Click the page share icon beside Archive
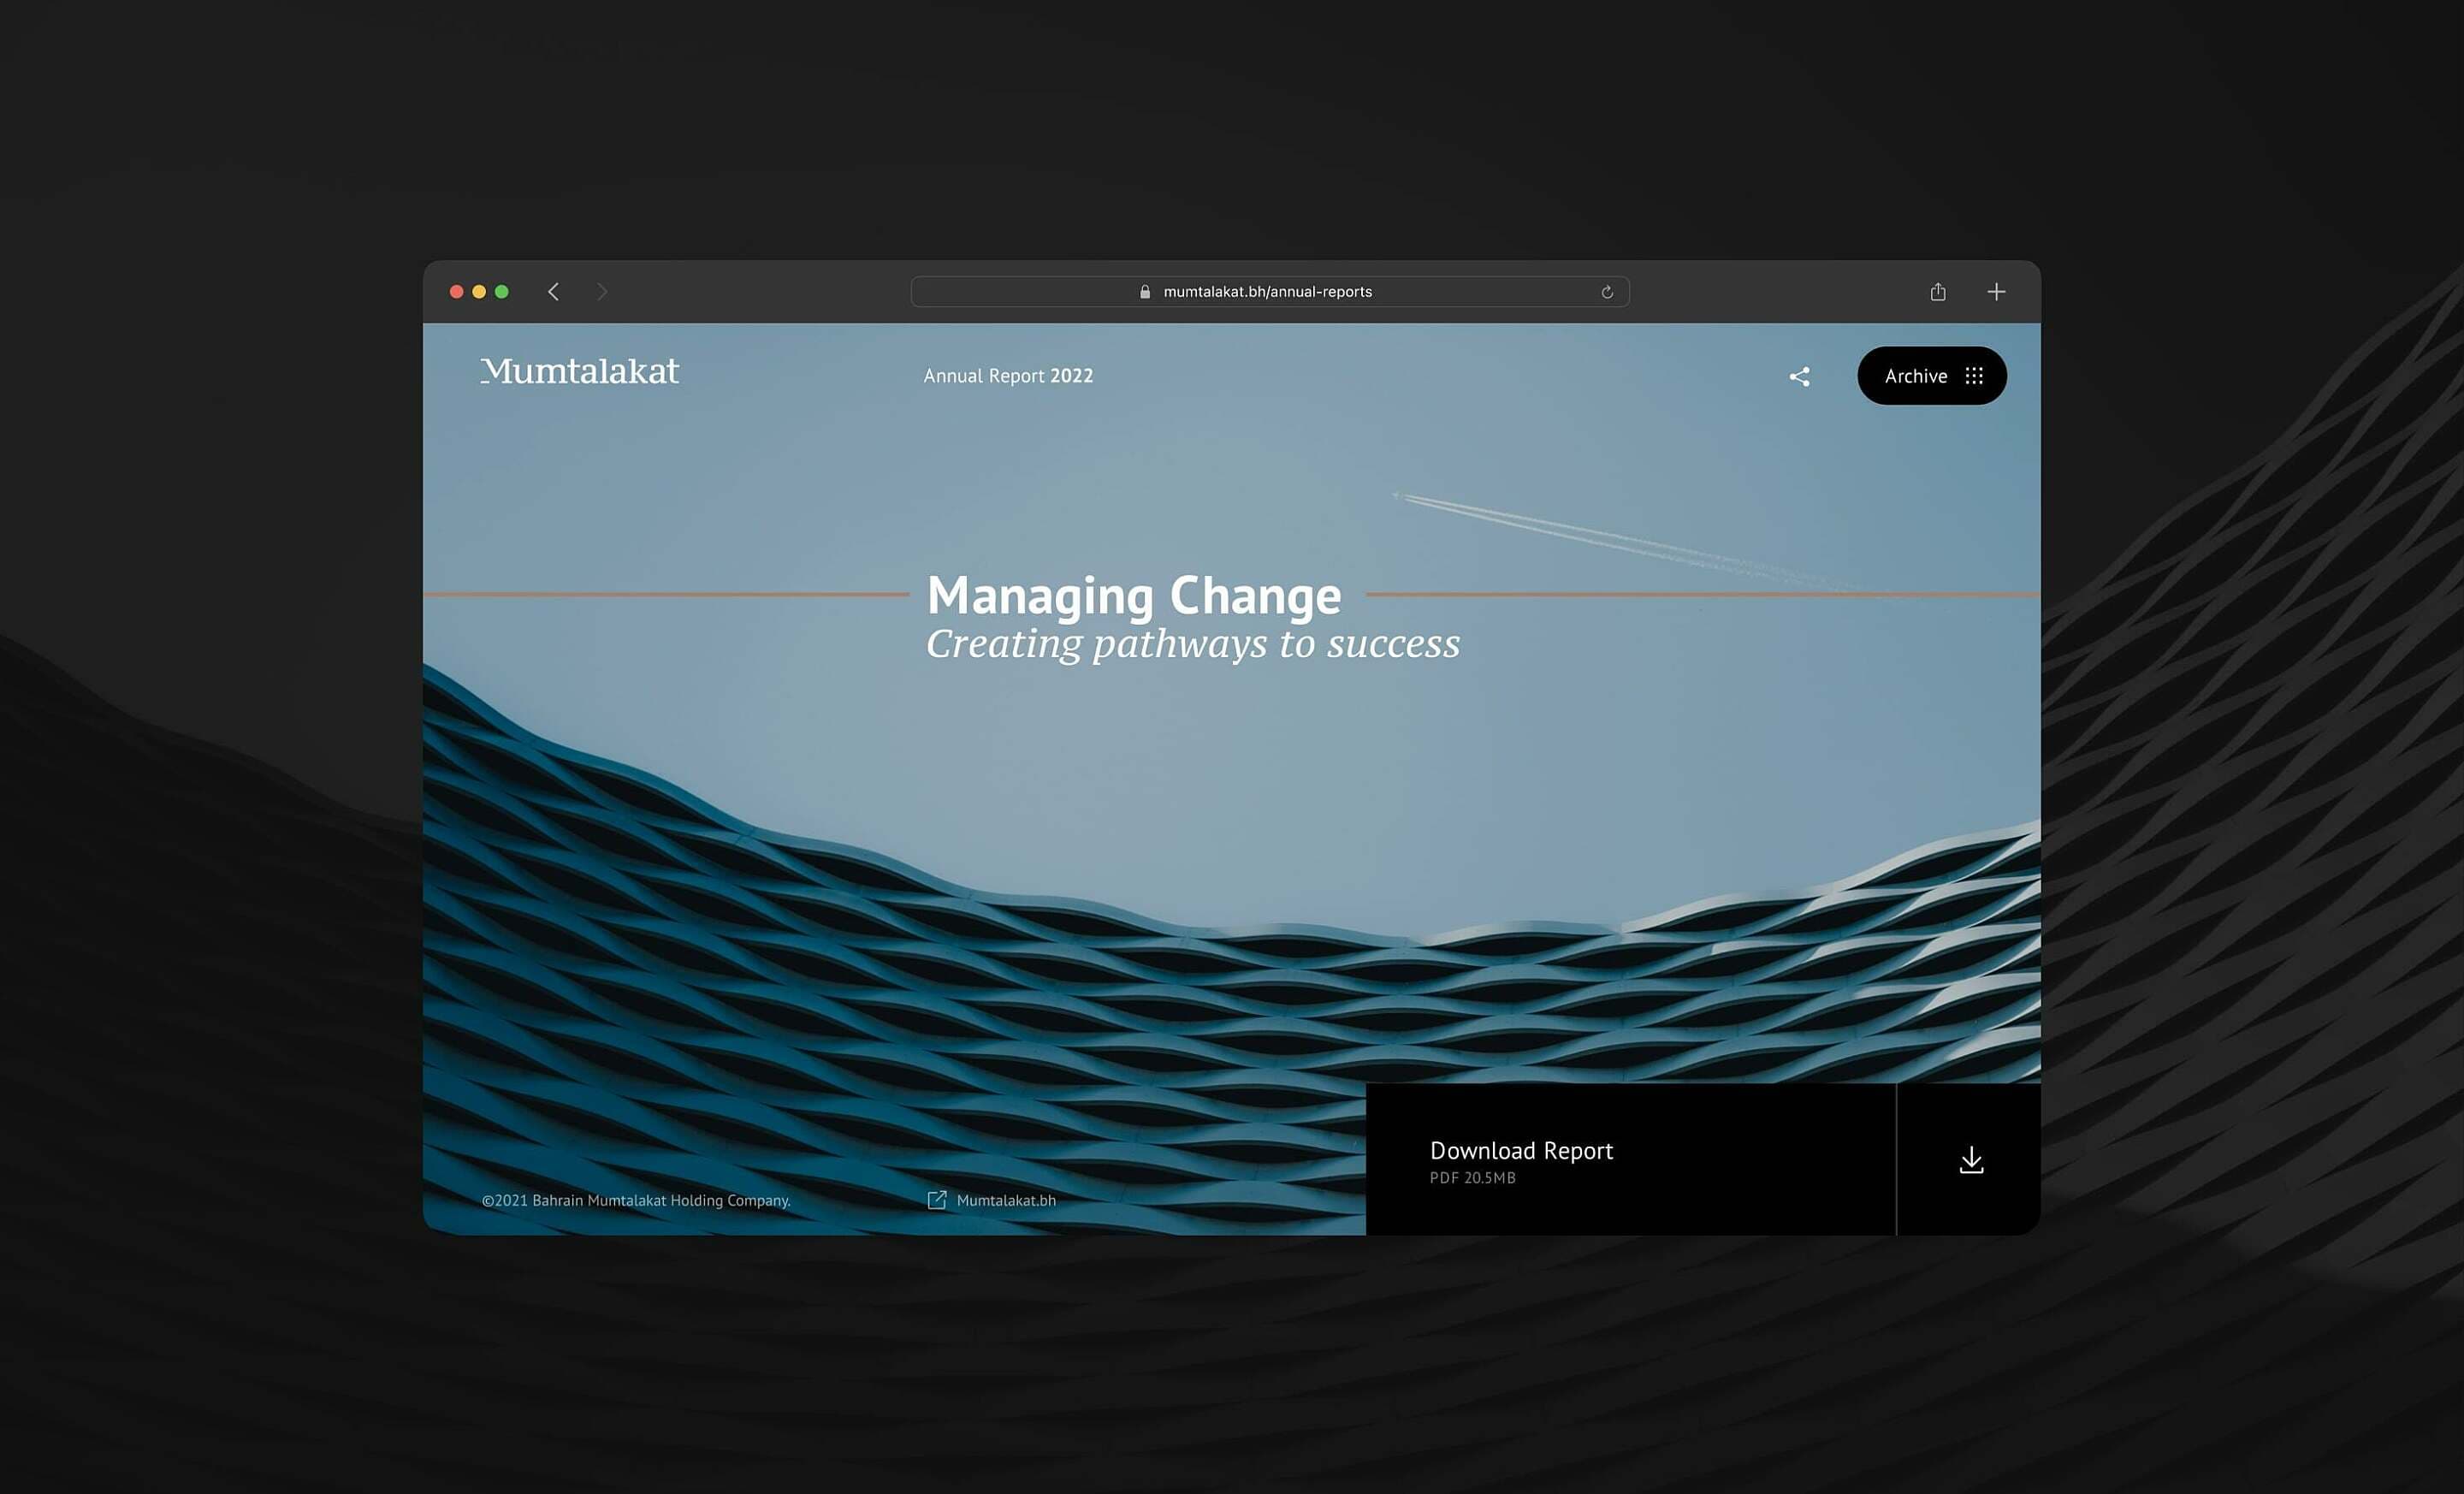Screen dimensions: 2464x1494 pyautogui.click(x=1799, y=376)
